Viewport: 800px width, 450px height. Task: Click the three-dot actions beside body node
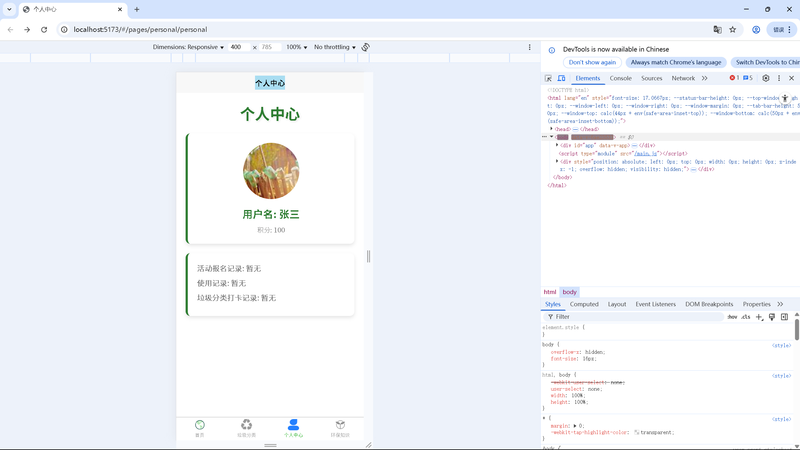544,137
